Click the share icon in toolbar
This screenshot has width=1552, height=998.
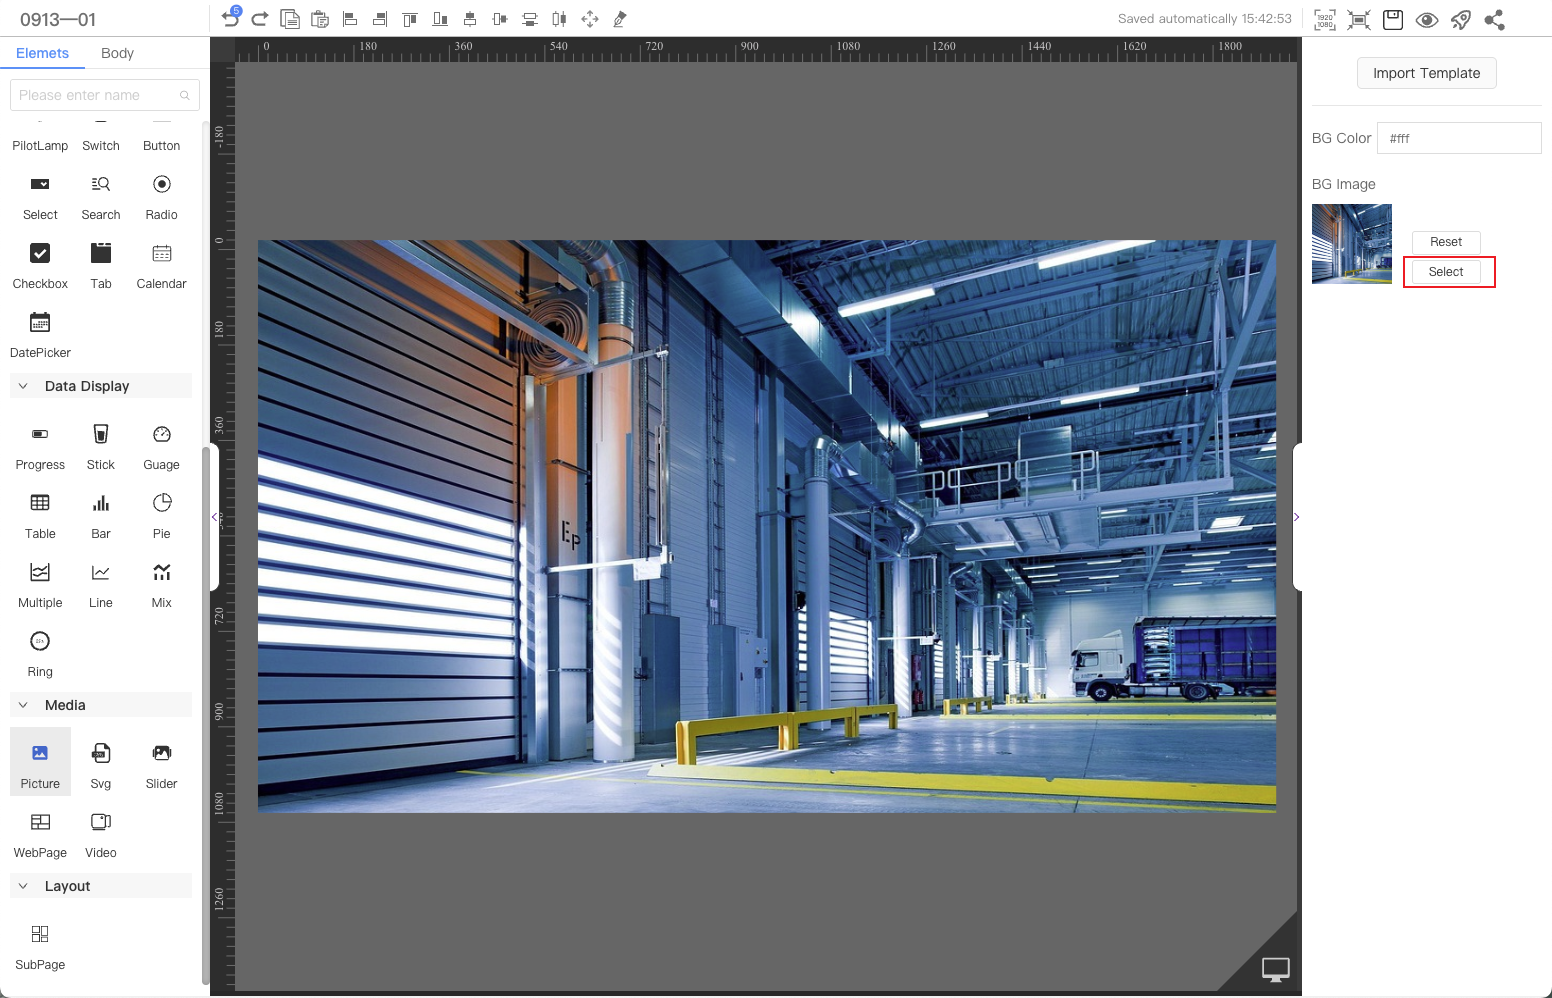(1495, 19)
